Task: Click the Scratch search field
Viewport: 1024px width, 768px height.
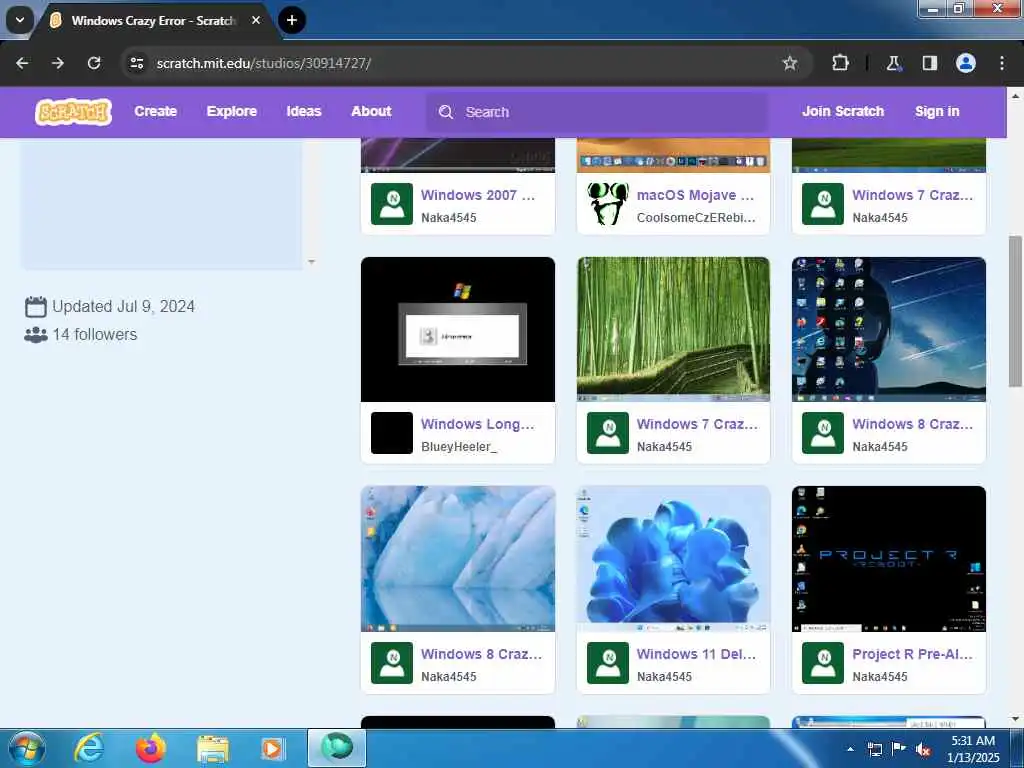Action: [598, 112]
